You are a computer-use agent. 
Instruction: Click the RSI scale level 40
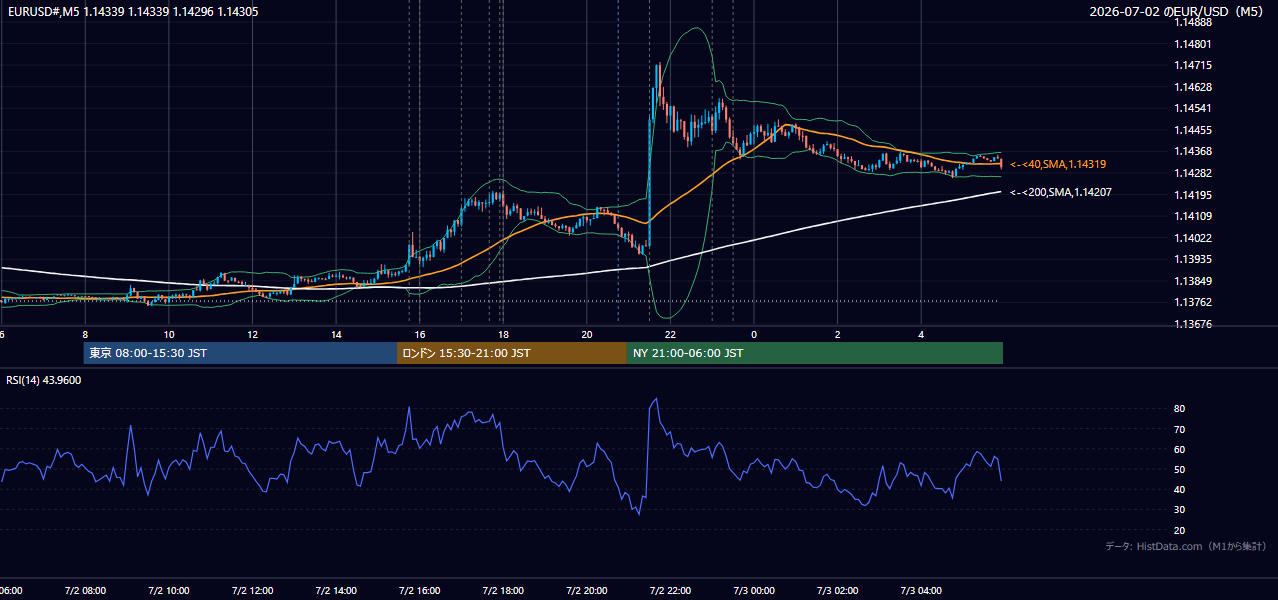click(x=1179, y=489)
